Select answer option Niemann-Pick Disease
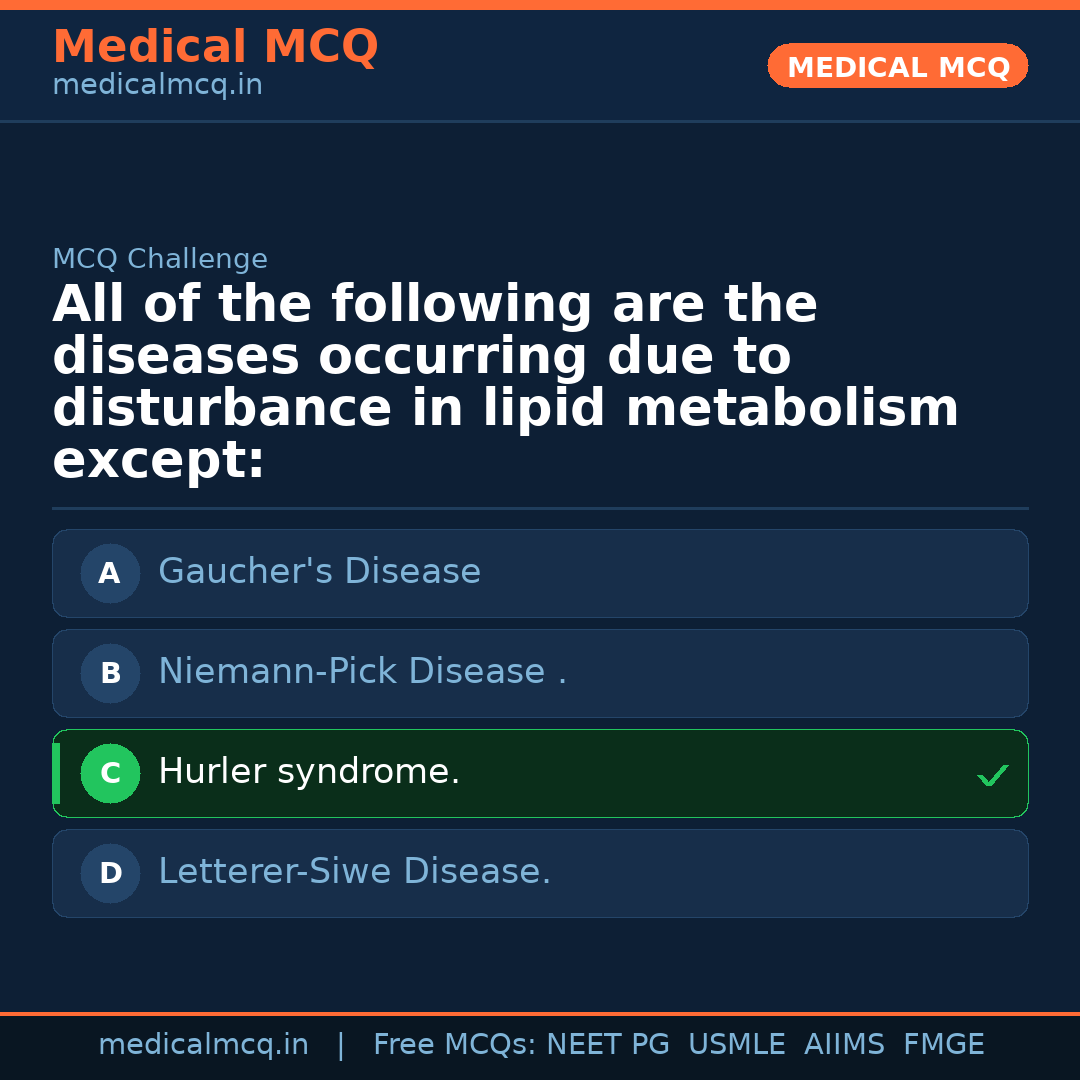 540,673
